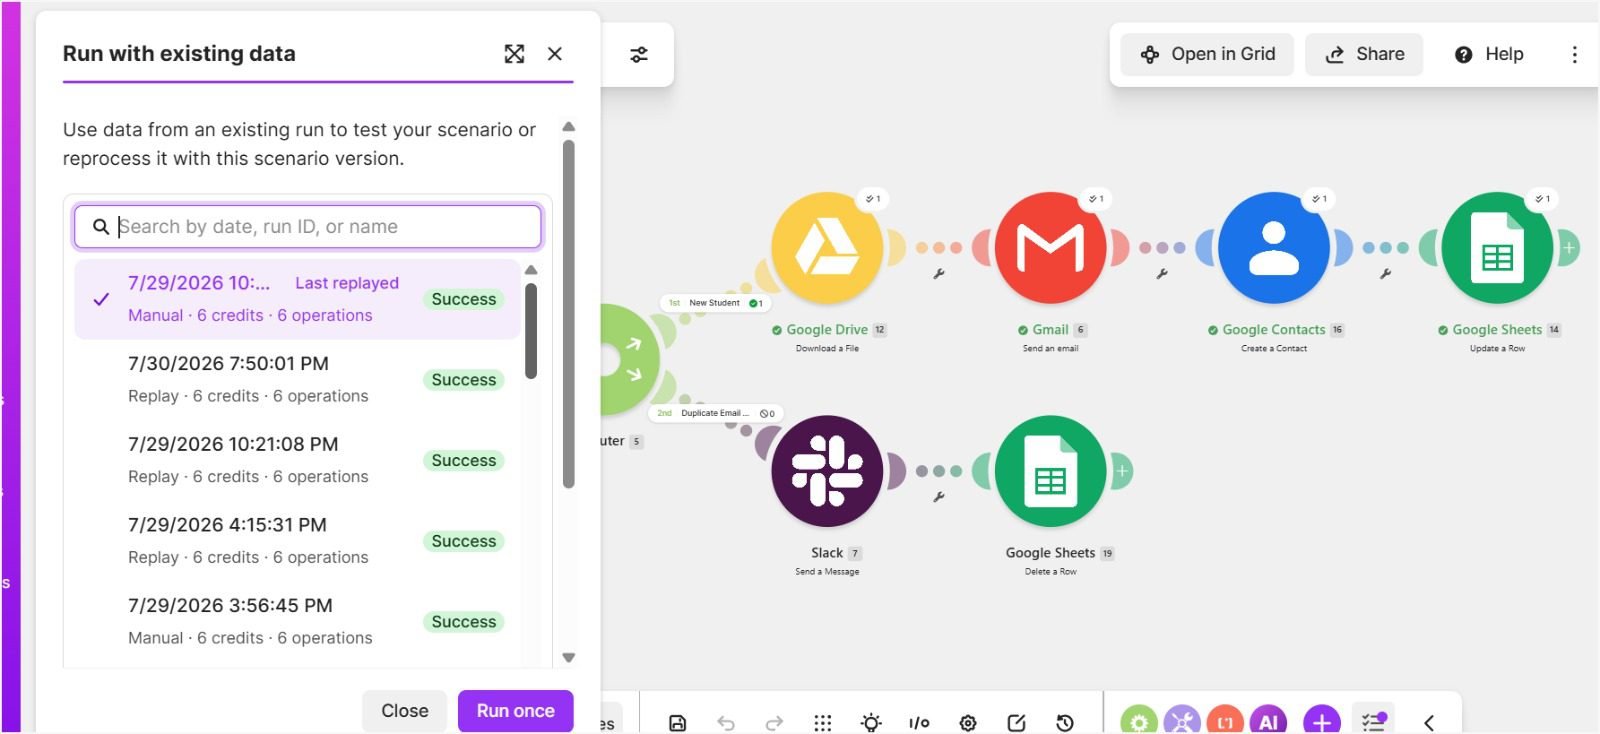Click the Google Drive Download a File module
The width and height of the screenshot is (1600, 734).
(x=827, y=247)
